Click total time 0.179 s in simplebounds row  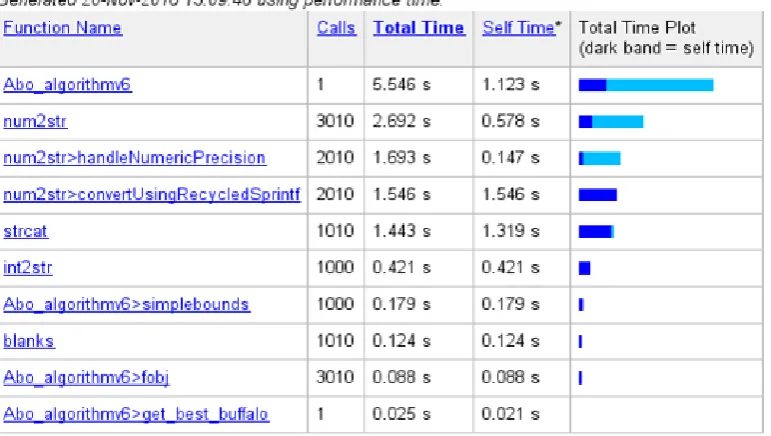[401, 304]
